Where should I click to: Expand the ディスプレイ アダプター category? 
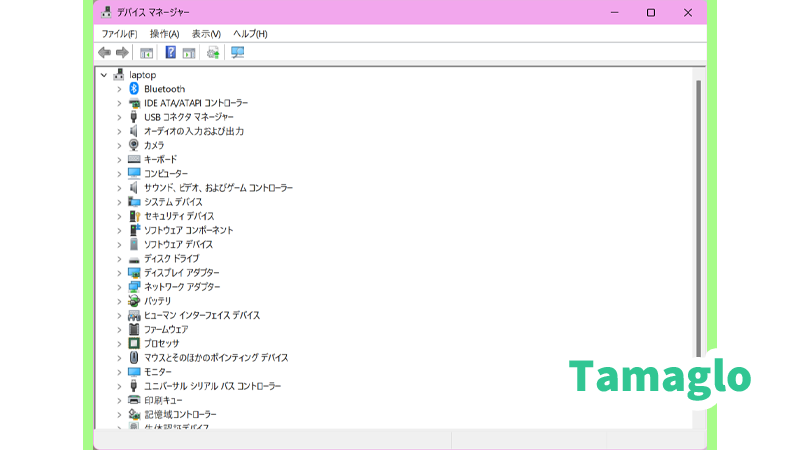(119, 273)
